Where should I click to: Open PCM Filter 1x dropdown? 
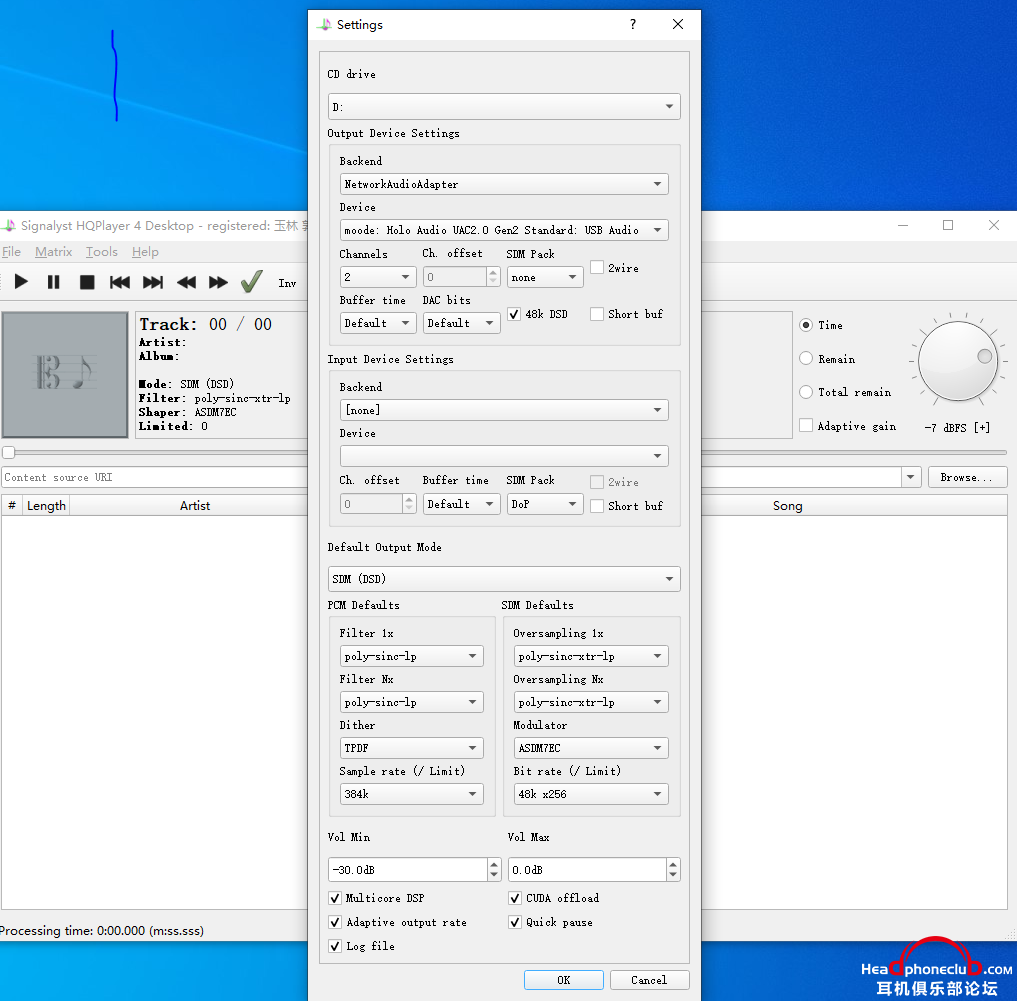[x=411, y=656]
